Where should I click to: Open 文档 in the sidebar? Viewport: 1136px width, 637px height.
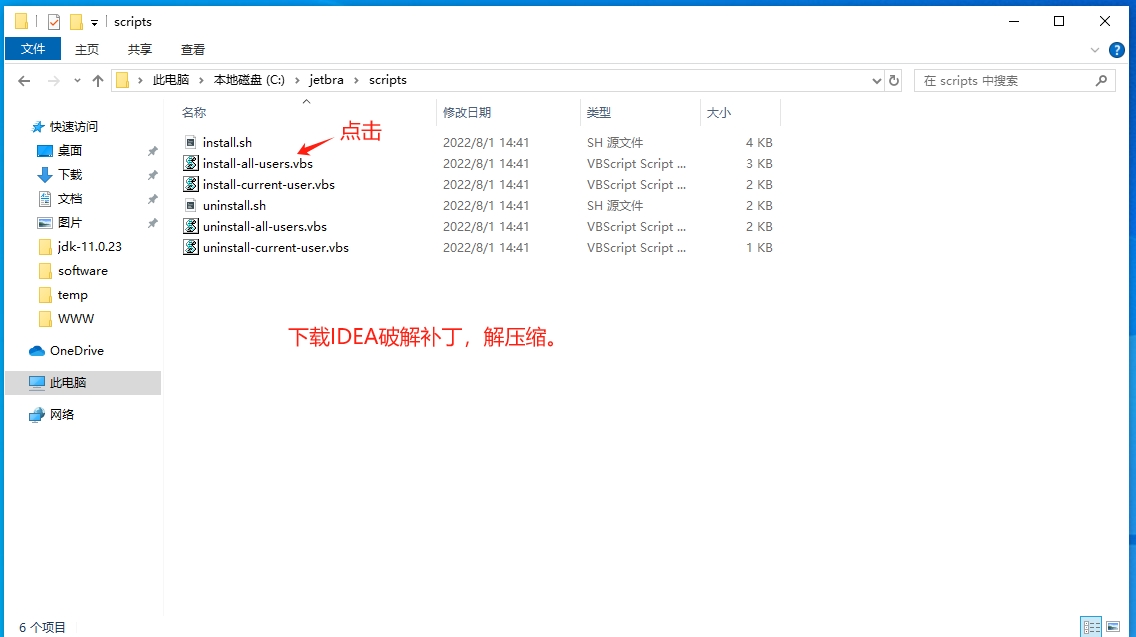point(70,199)
